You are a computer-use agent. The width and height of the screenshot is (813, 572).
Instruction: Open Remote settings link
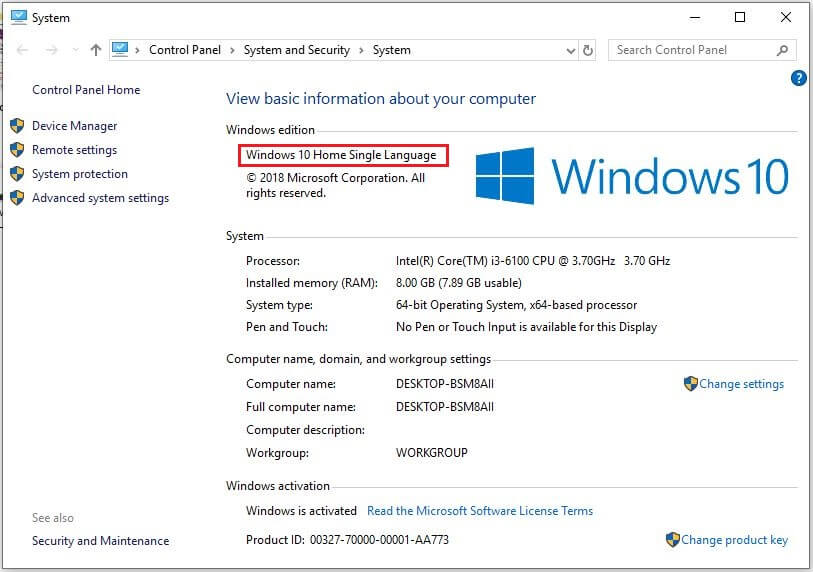tap(75, 150)
